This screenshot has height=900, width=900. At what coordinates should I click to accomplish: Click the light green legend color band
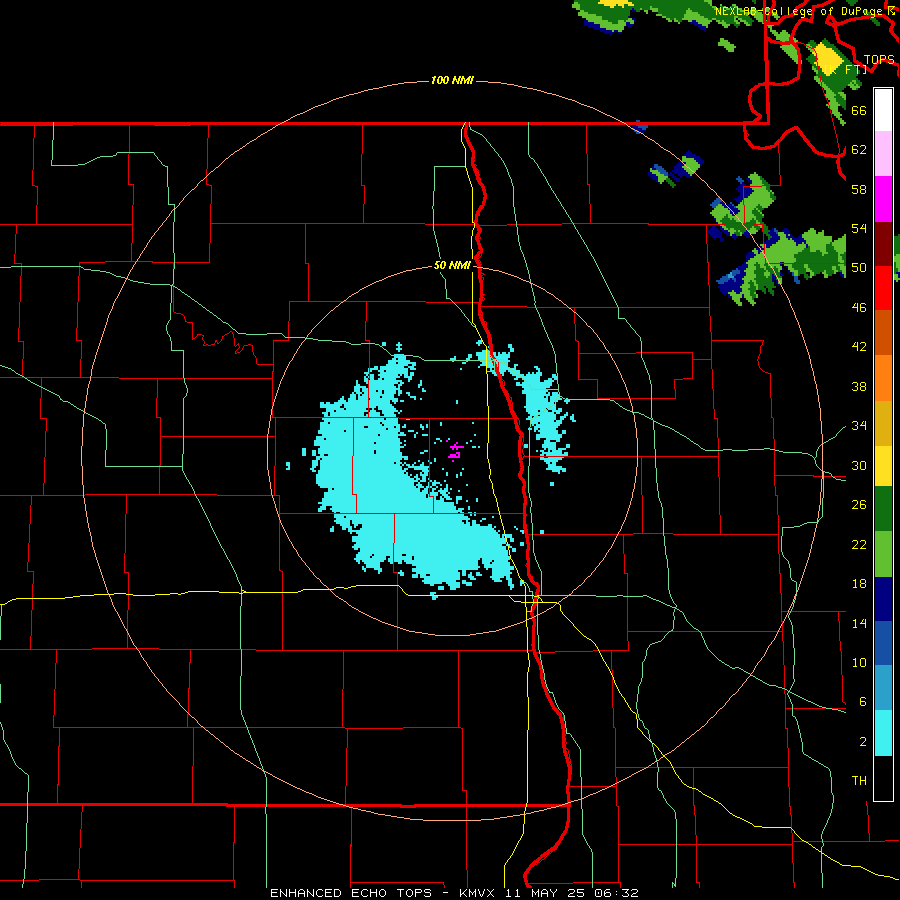pyautogui.click(x=883, y=554)
